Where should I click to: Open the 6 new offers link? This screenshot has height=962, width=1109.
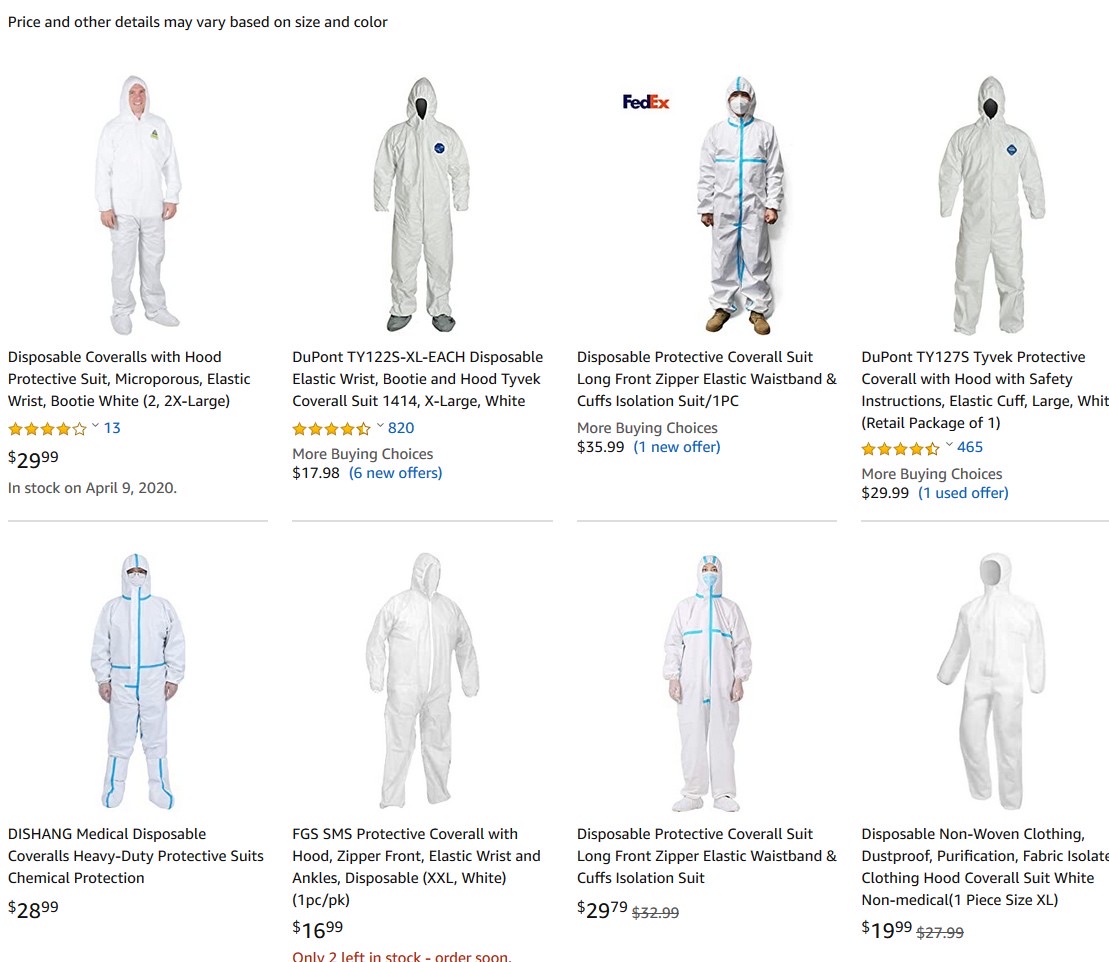(x=395, y=473)
